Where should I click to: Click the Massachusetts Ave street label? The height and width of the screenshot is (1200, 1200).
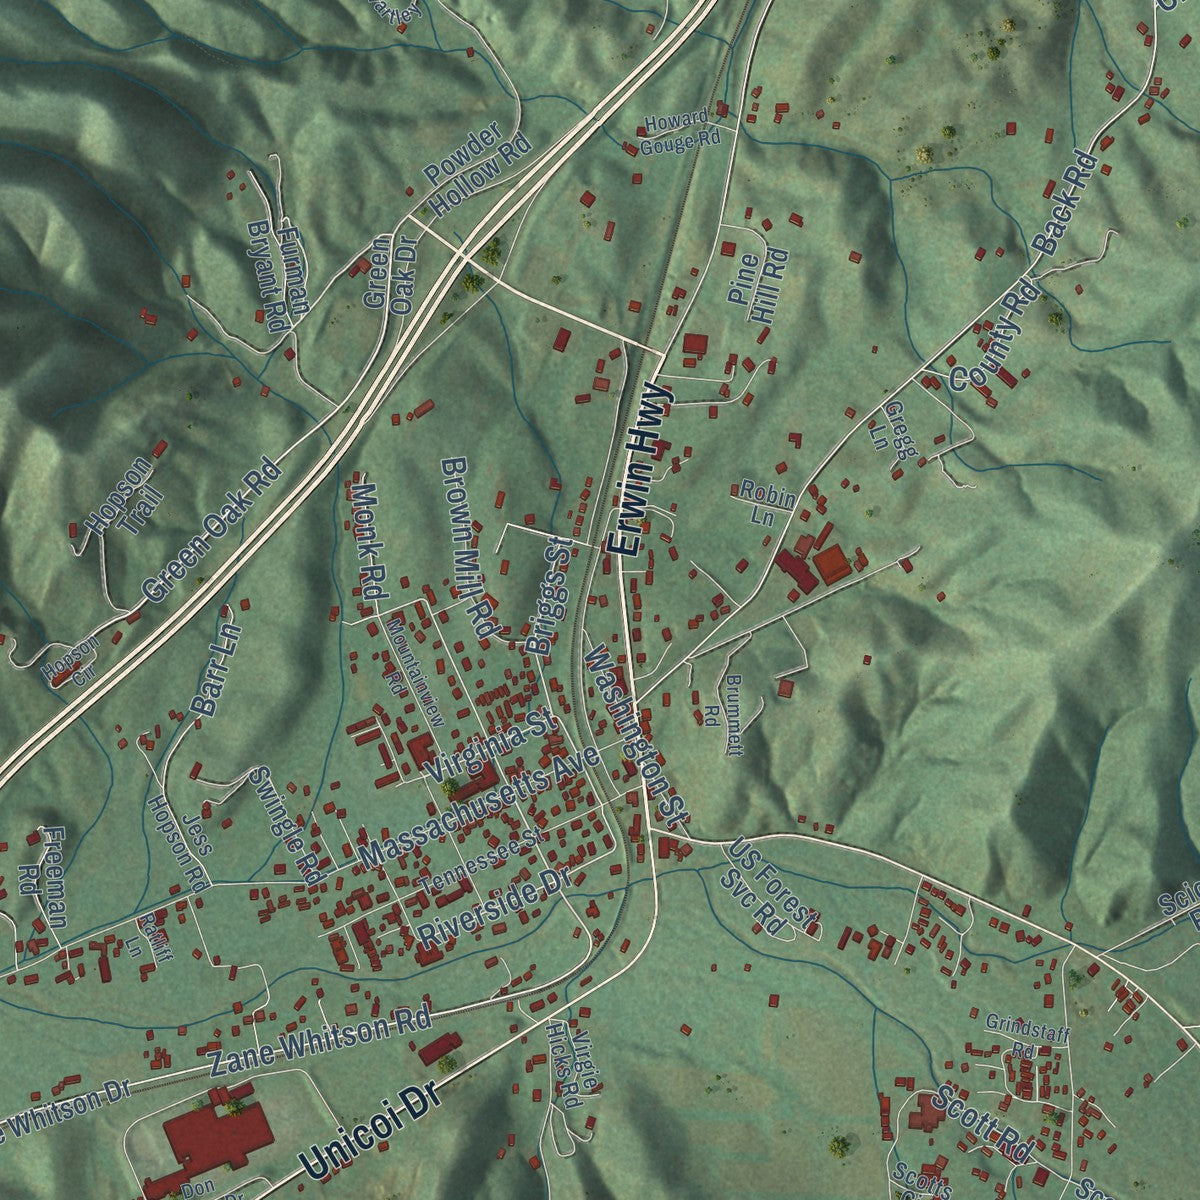click(x=479, y=807)
